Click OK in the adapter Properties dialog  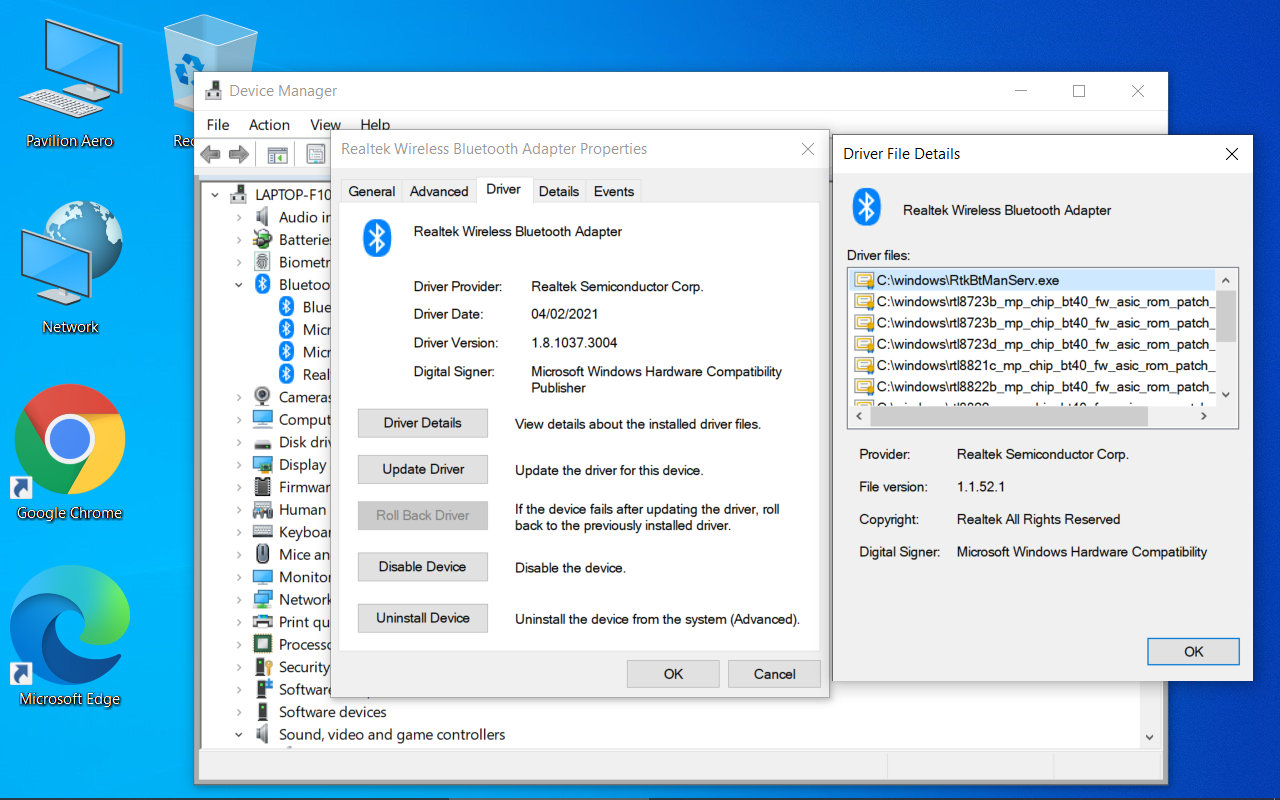pos(673,674)
